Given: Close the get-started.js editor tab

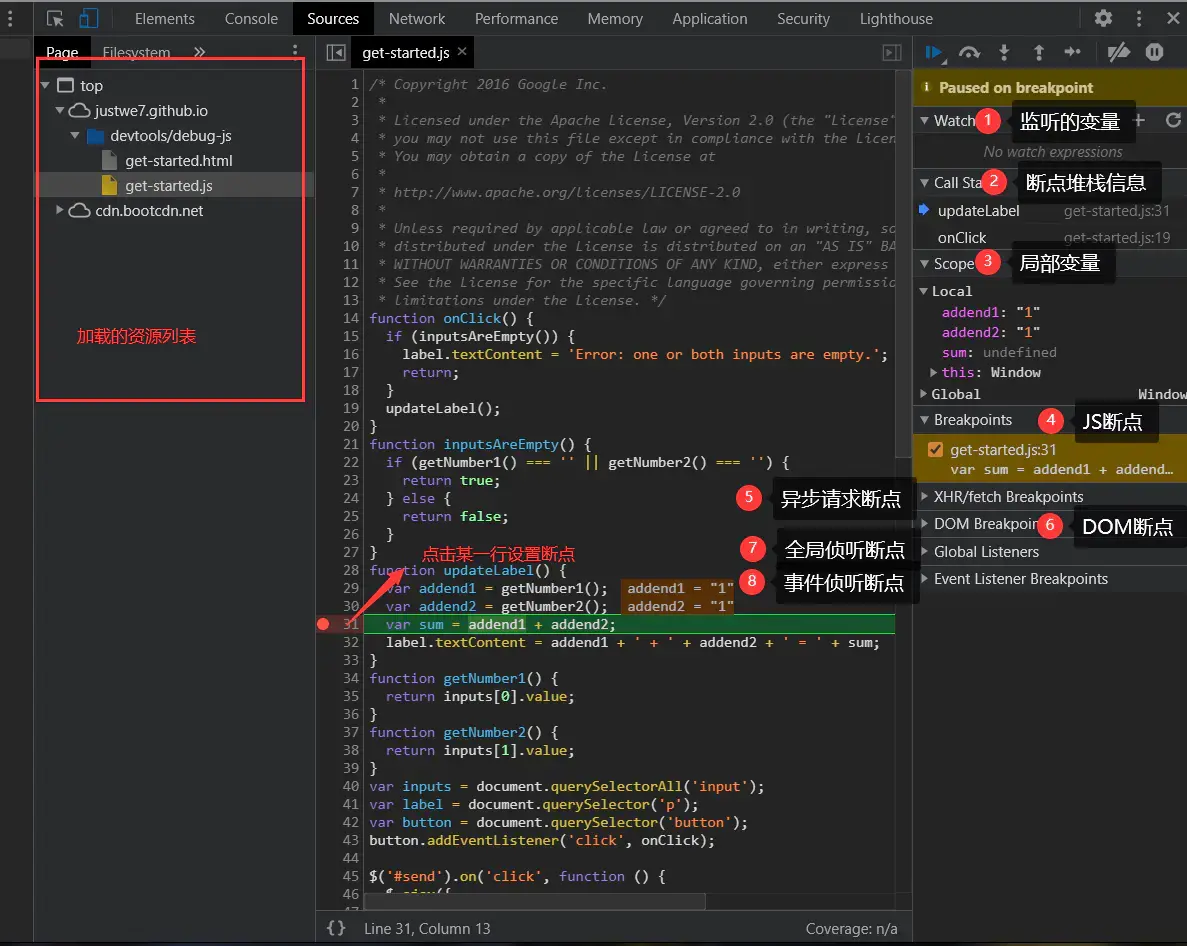Looking at the screenshot, I should tap(462, 51).
